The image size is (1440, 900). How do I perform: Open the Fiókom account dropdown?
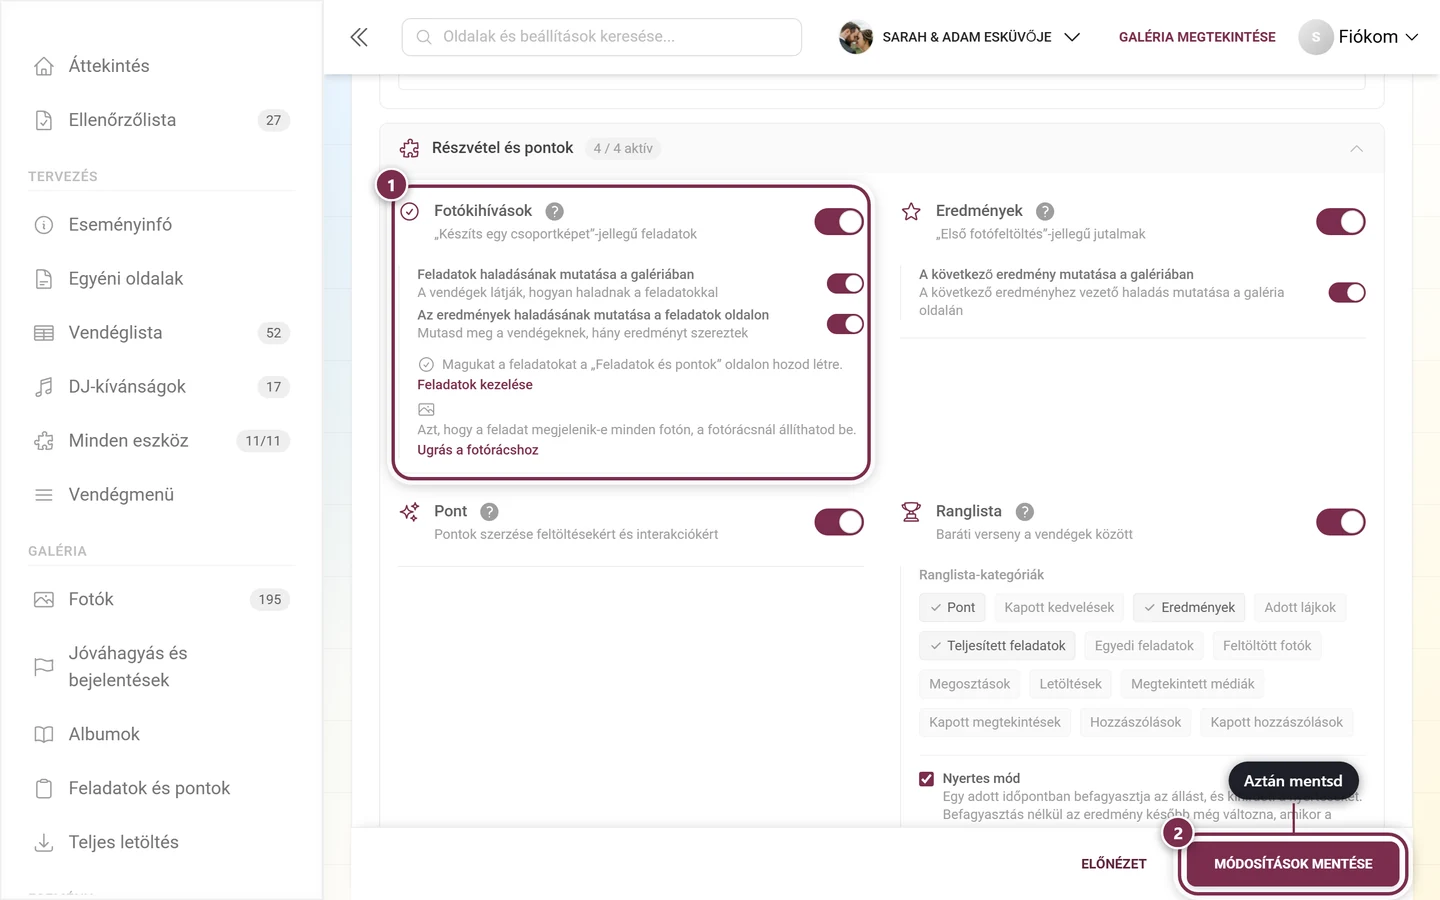pyautogui.click(x=1359, y=37)
